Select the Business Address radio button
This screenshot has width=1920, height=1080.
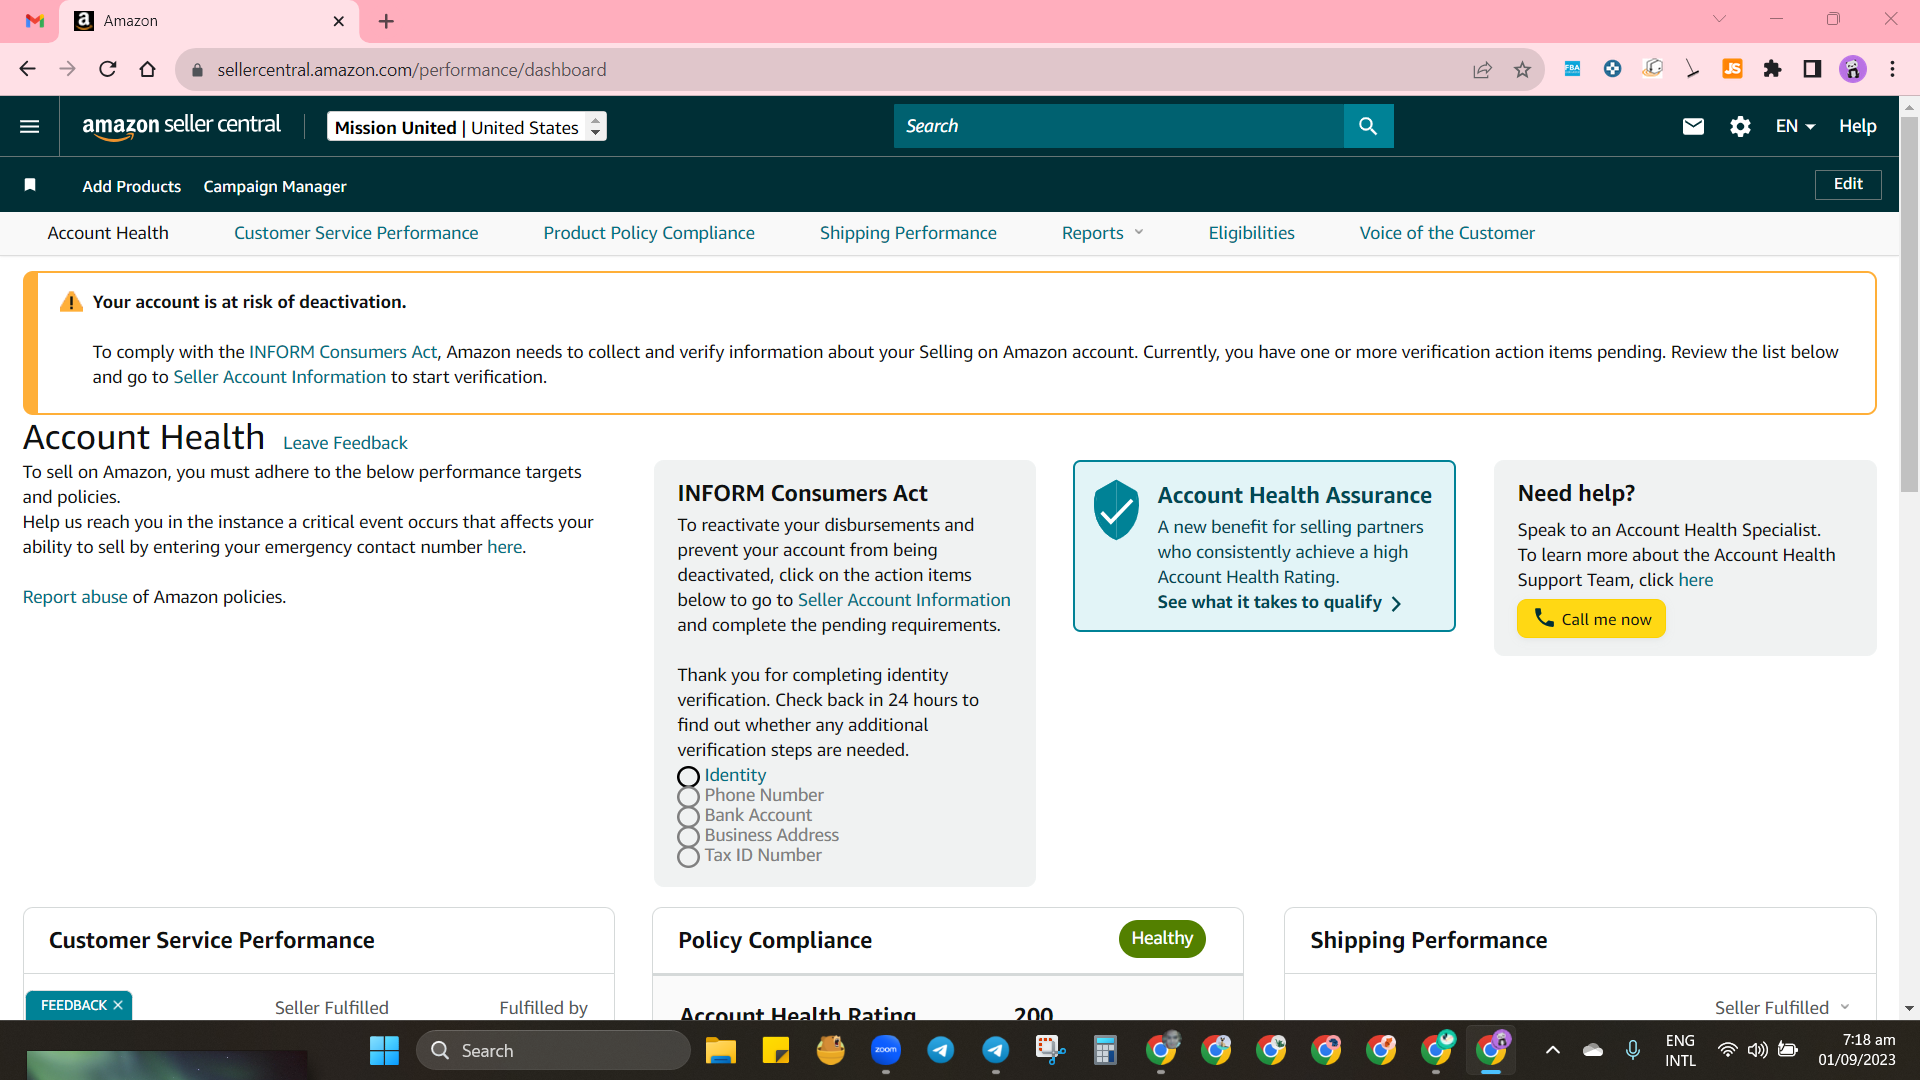tap(688, 836)
